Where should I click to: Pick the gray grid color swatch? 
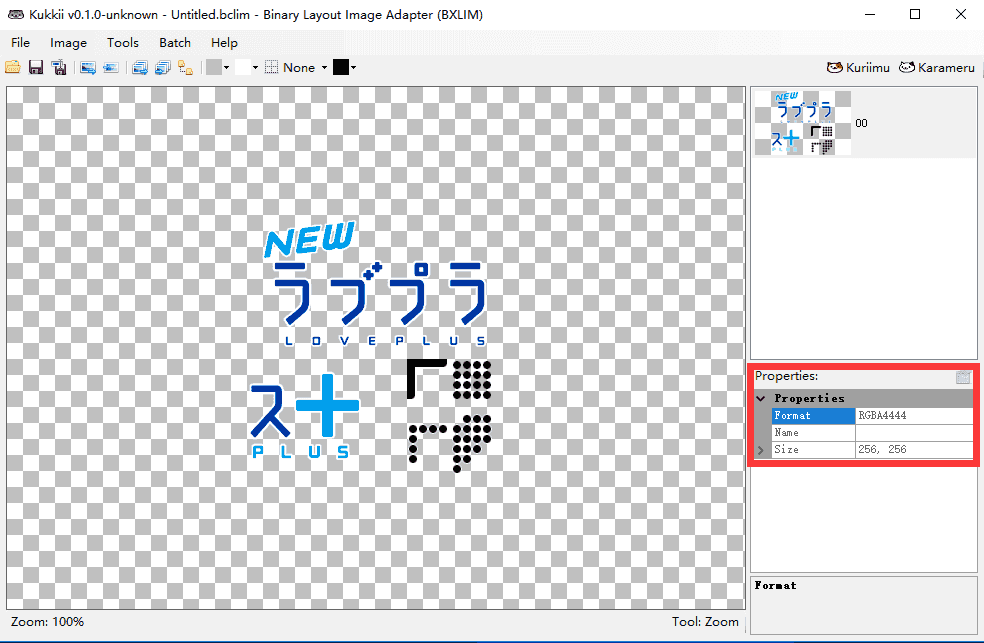coord(214,67)
